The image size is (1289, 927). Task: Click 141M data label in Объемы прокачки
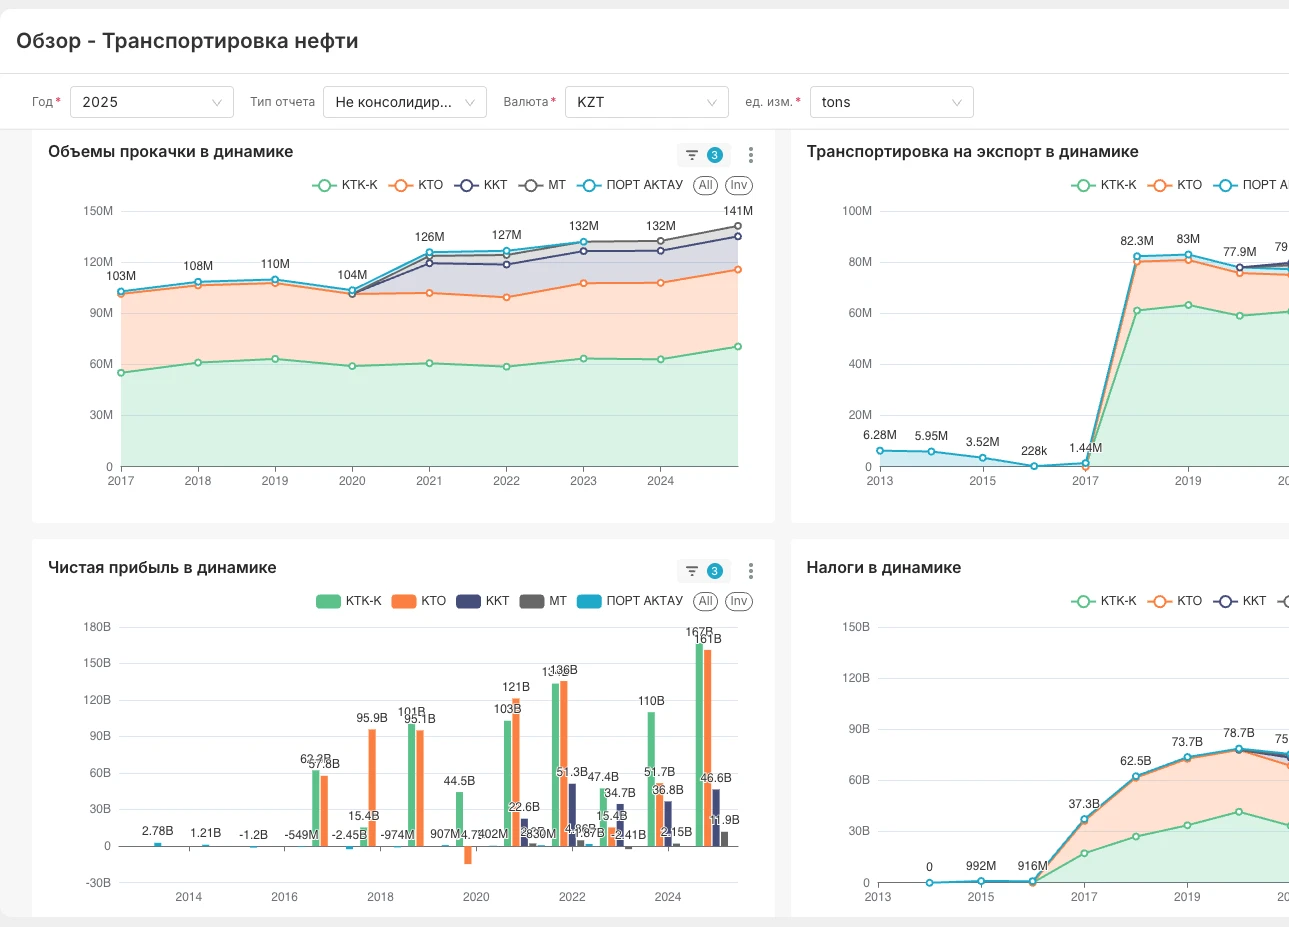click(738, 211)
